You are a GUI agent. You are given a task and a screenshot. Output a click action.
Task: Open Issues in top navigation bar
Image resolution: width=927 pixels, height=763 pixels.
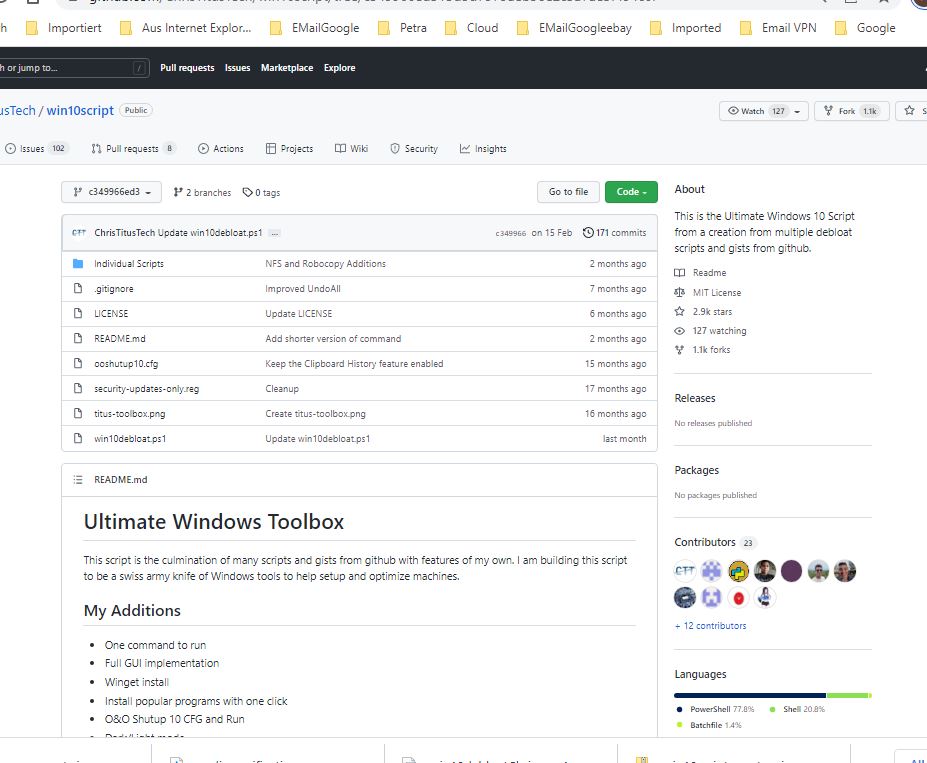tap(237, 68)
